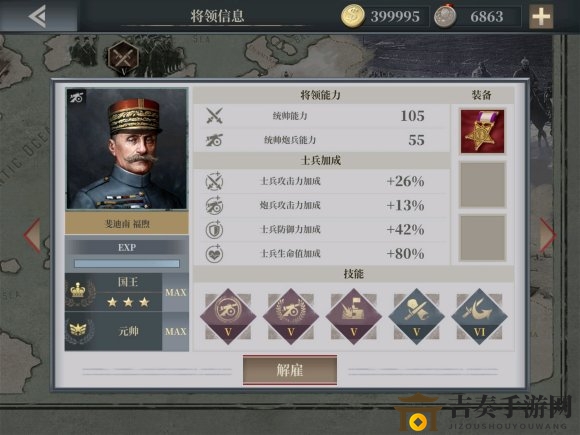580x435 pixels.
Task: Select the level VI skill diamond
Action: [x=479, y=316]
